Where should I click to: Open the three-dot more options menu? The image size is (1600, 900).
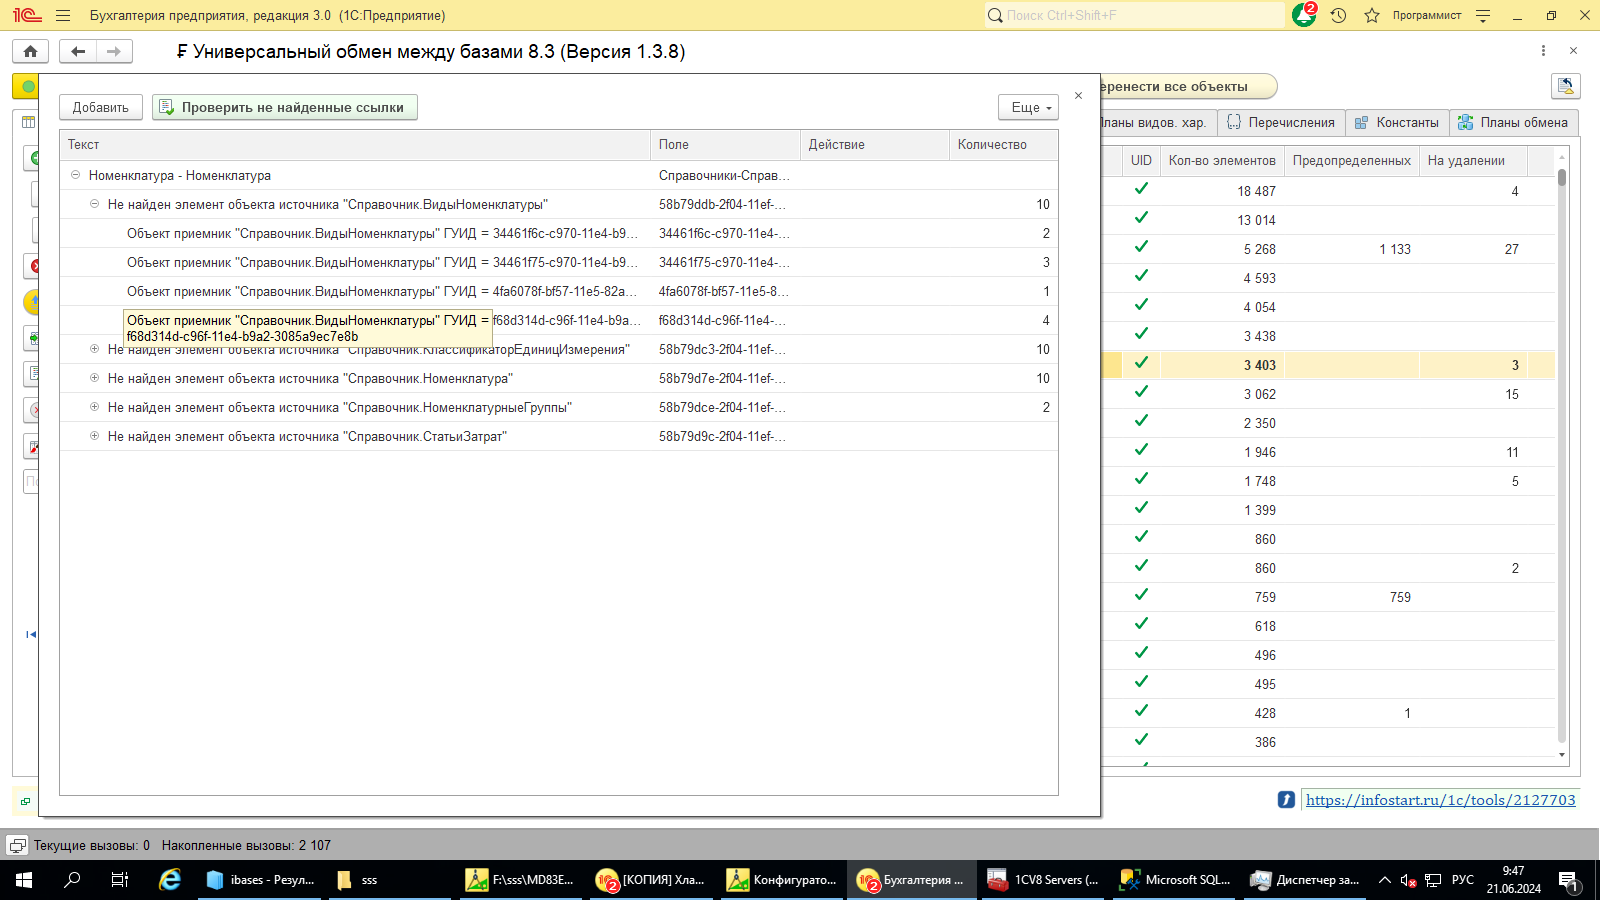tap(1543, 51)
